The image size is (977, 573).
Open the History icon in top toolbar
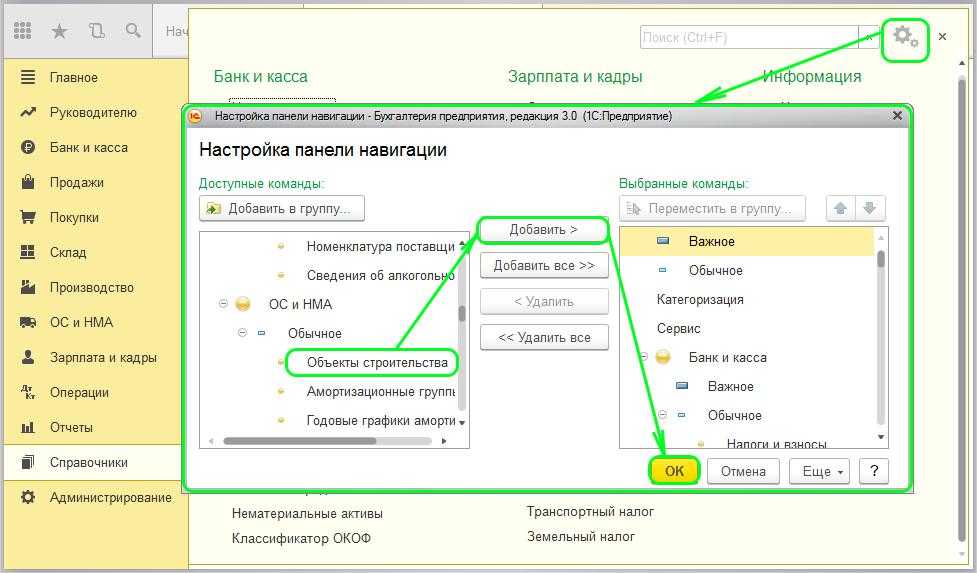[96, 31]
